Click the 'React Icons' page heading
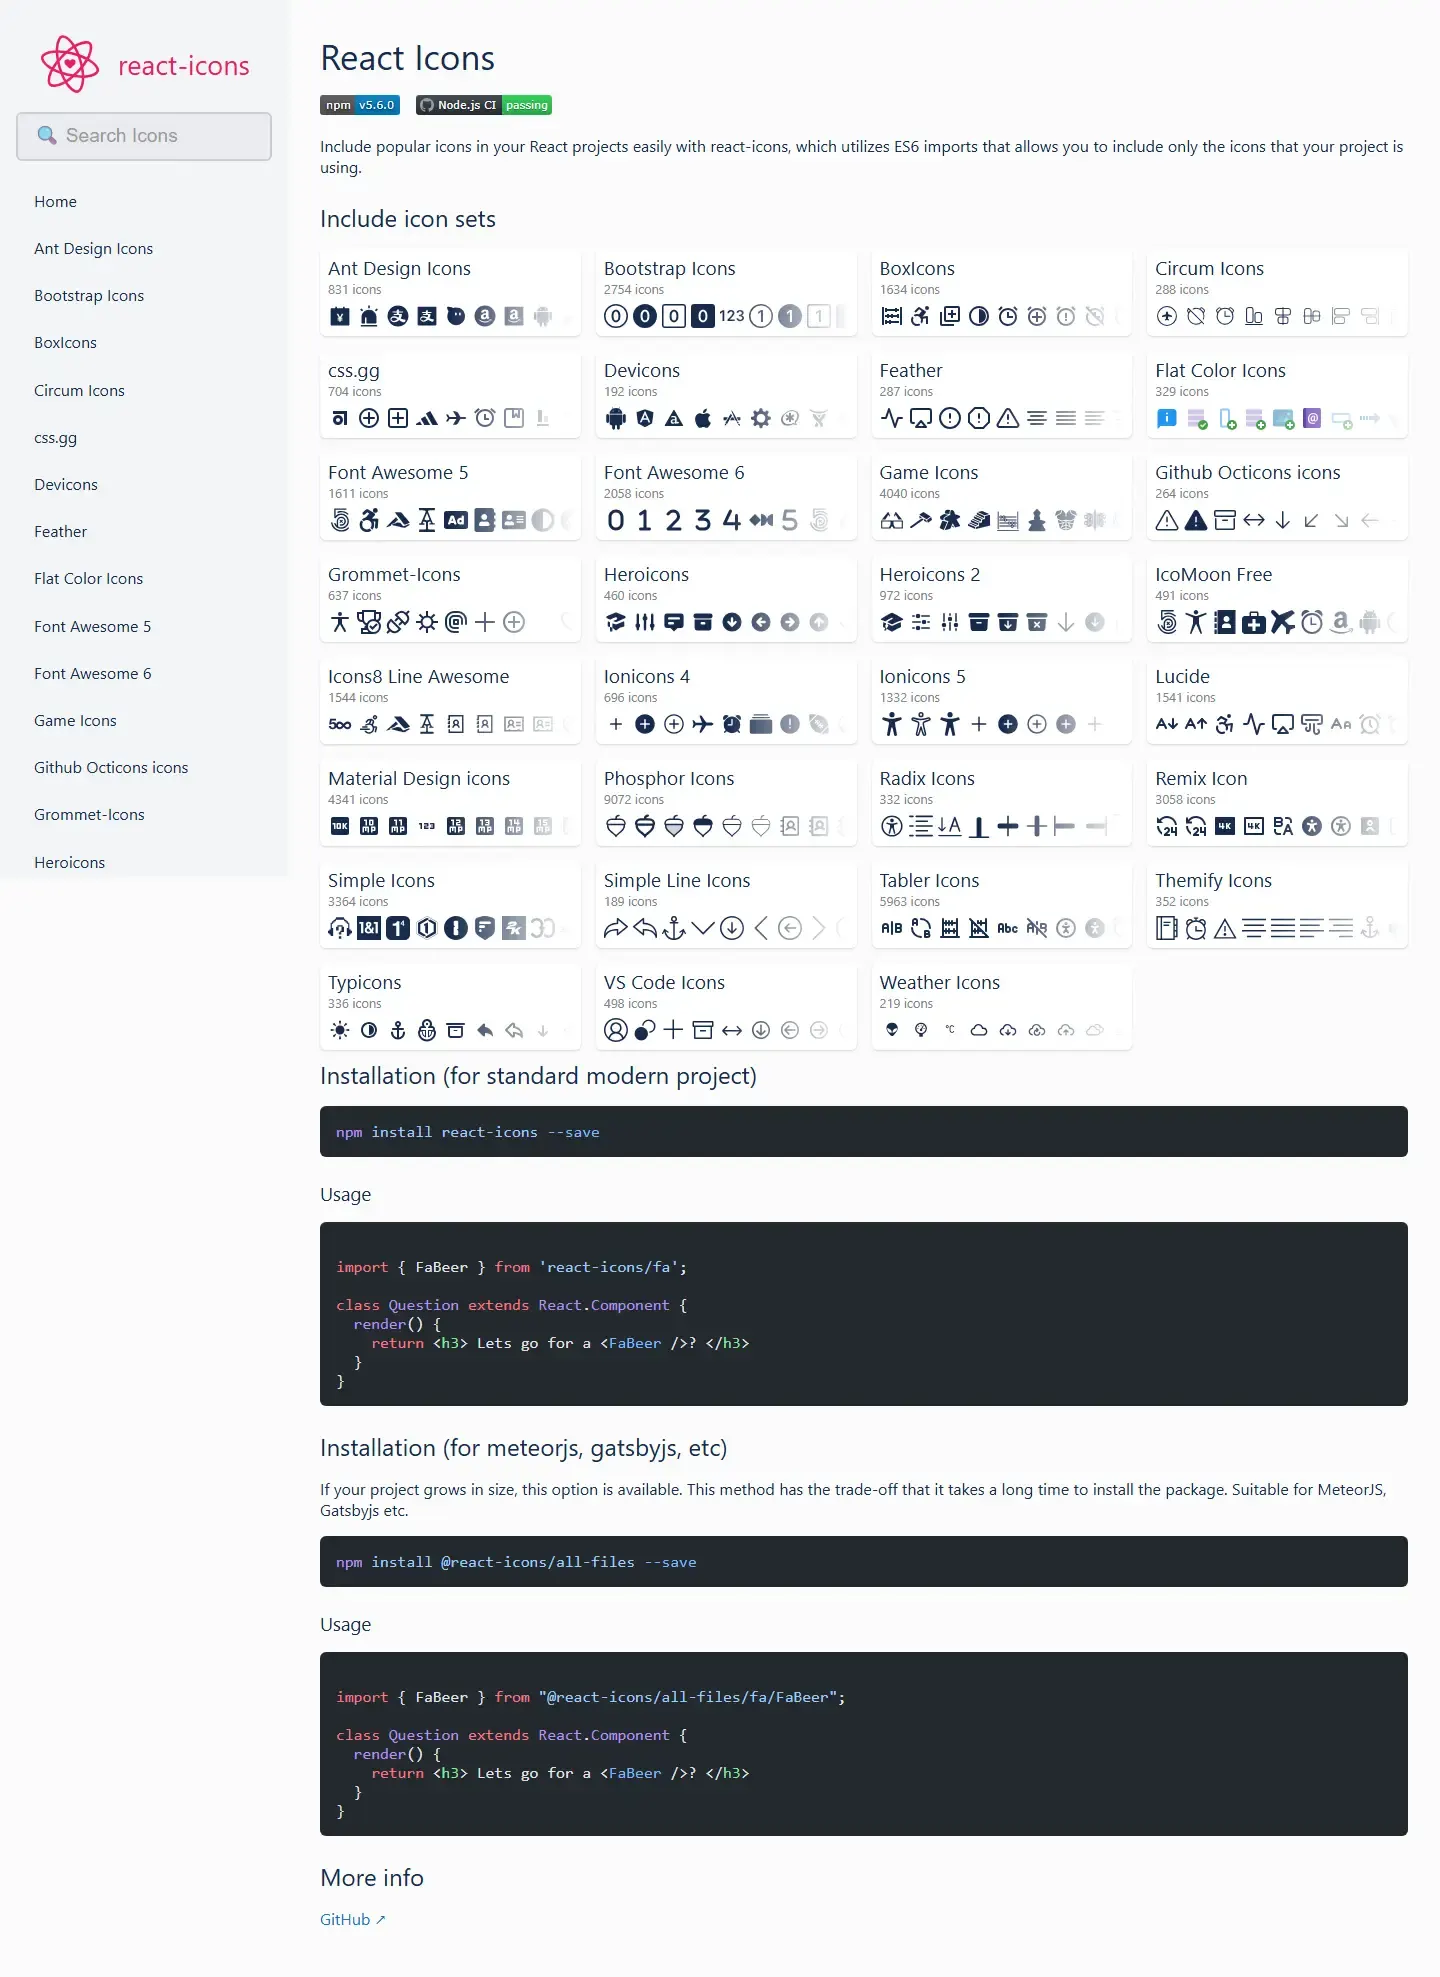Viewport: 1440px width, 1977px height. tap(408, 59)
